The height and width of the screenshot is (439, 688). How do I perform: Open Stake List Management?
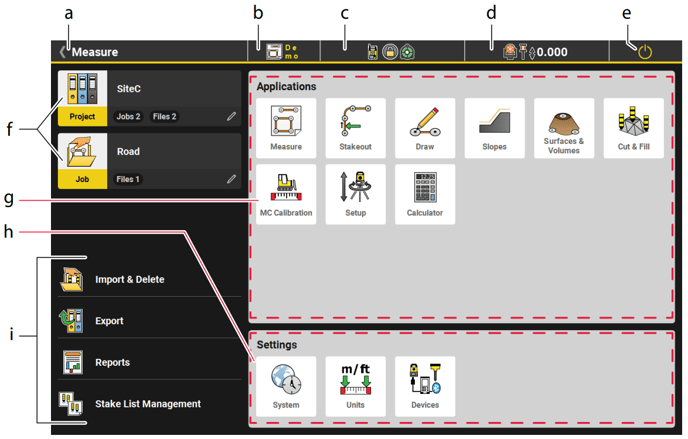[x=147, y=404]
